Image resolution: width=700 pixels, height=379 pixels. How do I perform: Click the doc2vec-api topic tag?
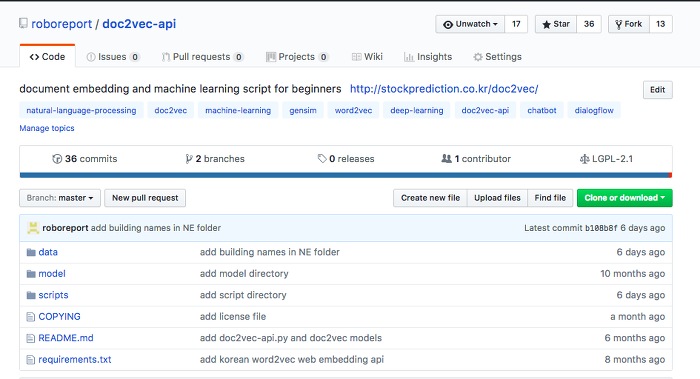coord(485,110)
